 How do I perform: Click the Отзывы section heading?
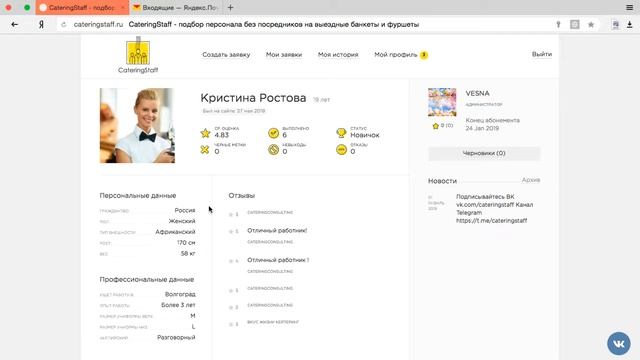(x=242, y=196)
